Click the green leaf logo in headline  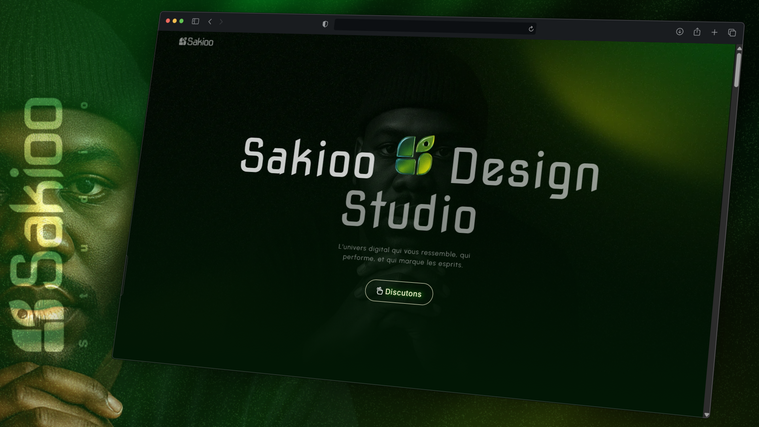click(414, 155)
